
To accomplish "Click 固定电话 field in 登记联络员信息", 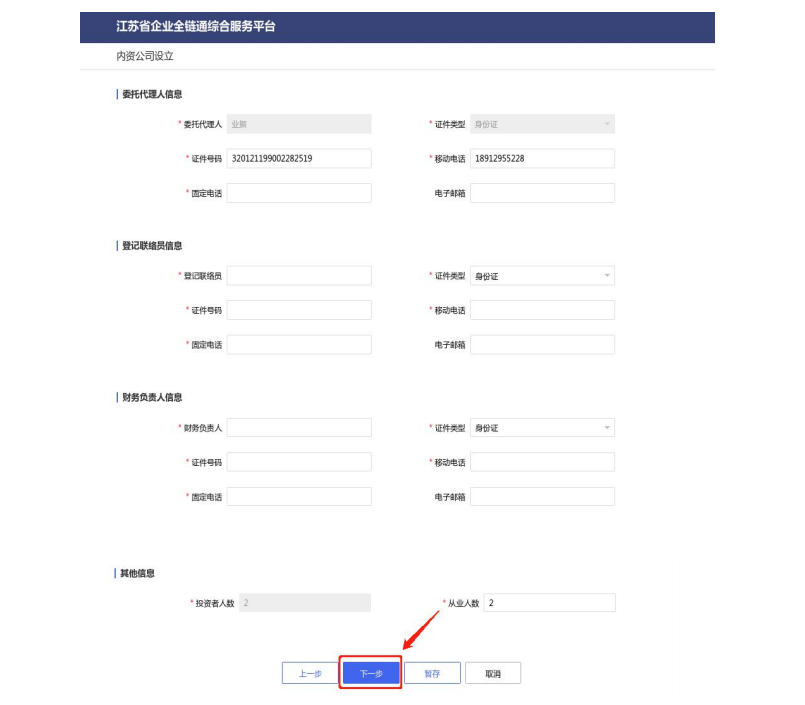I will pyautogui.click(x=299, y=345).
